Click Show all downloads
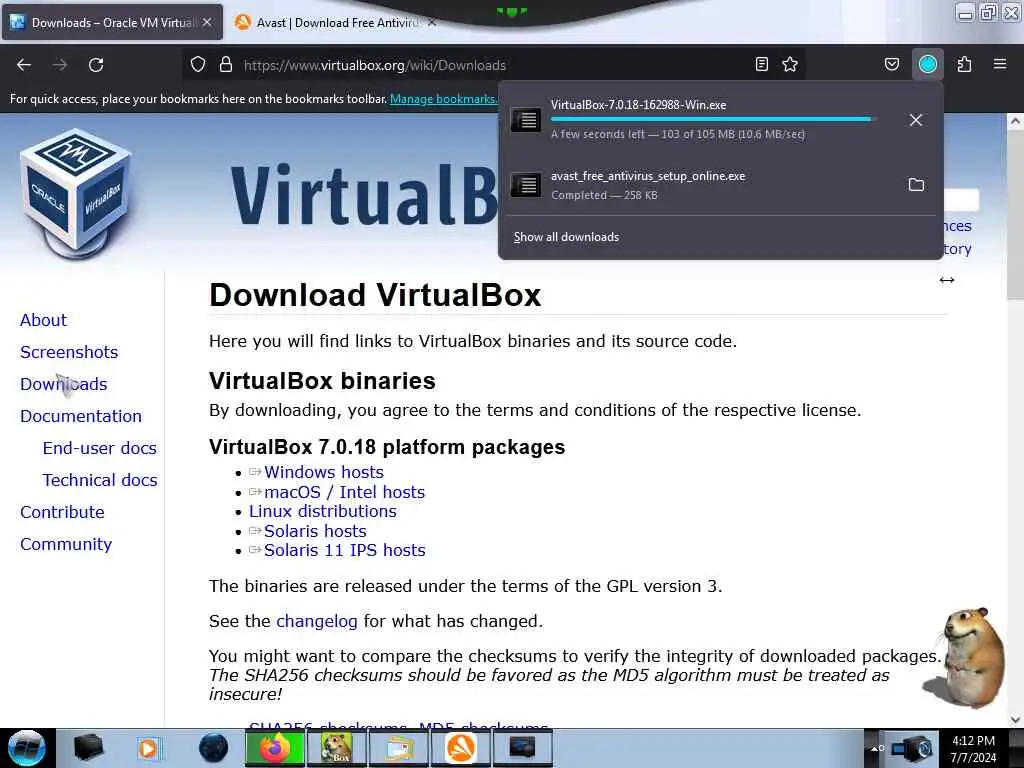This screenshot has width=1024, height=768. click(x=566, y=237)
